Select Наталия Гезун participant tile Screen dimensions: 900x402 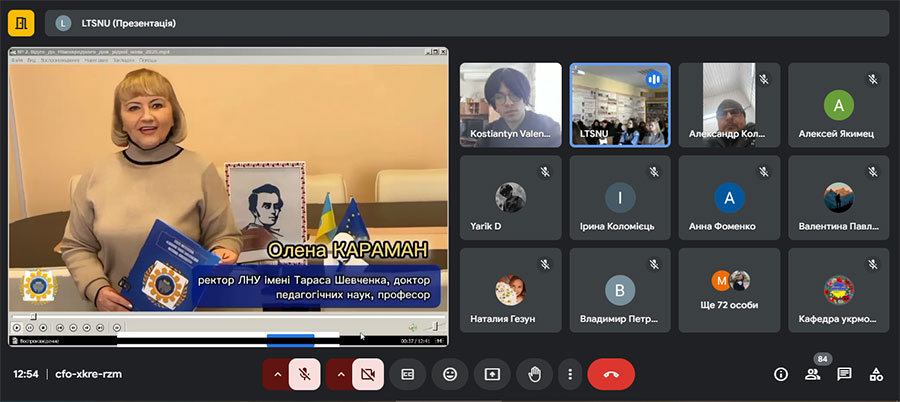pos(511,291)
